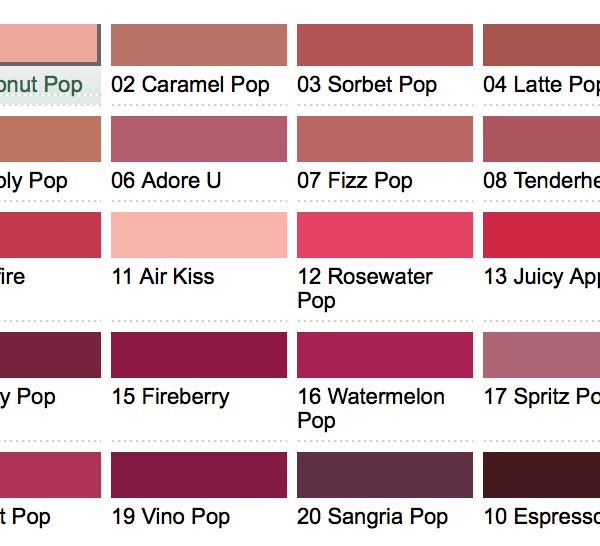Image resolution: width=600 pixels, height=546 pixels.
Task: Choose the 17 Spritz Pop color swatch
Action: pos(541,355)
